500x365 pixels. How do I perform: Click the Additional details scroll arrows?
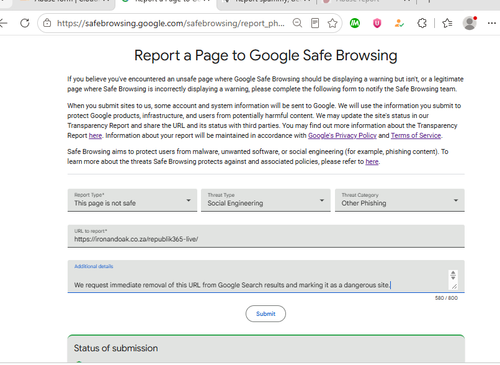[453, 275]
